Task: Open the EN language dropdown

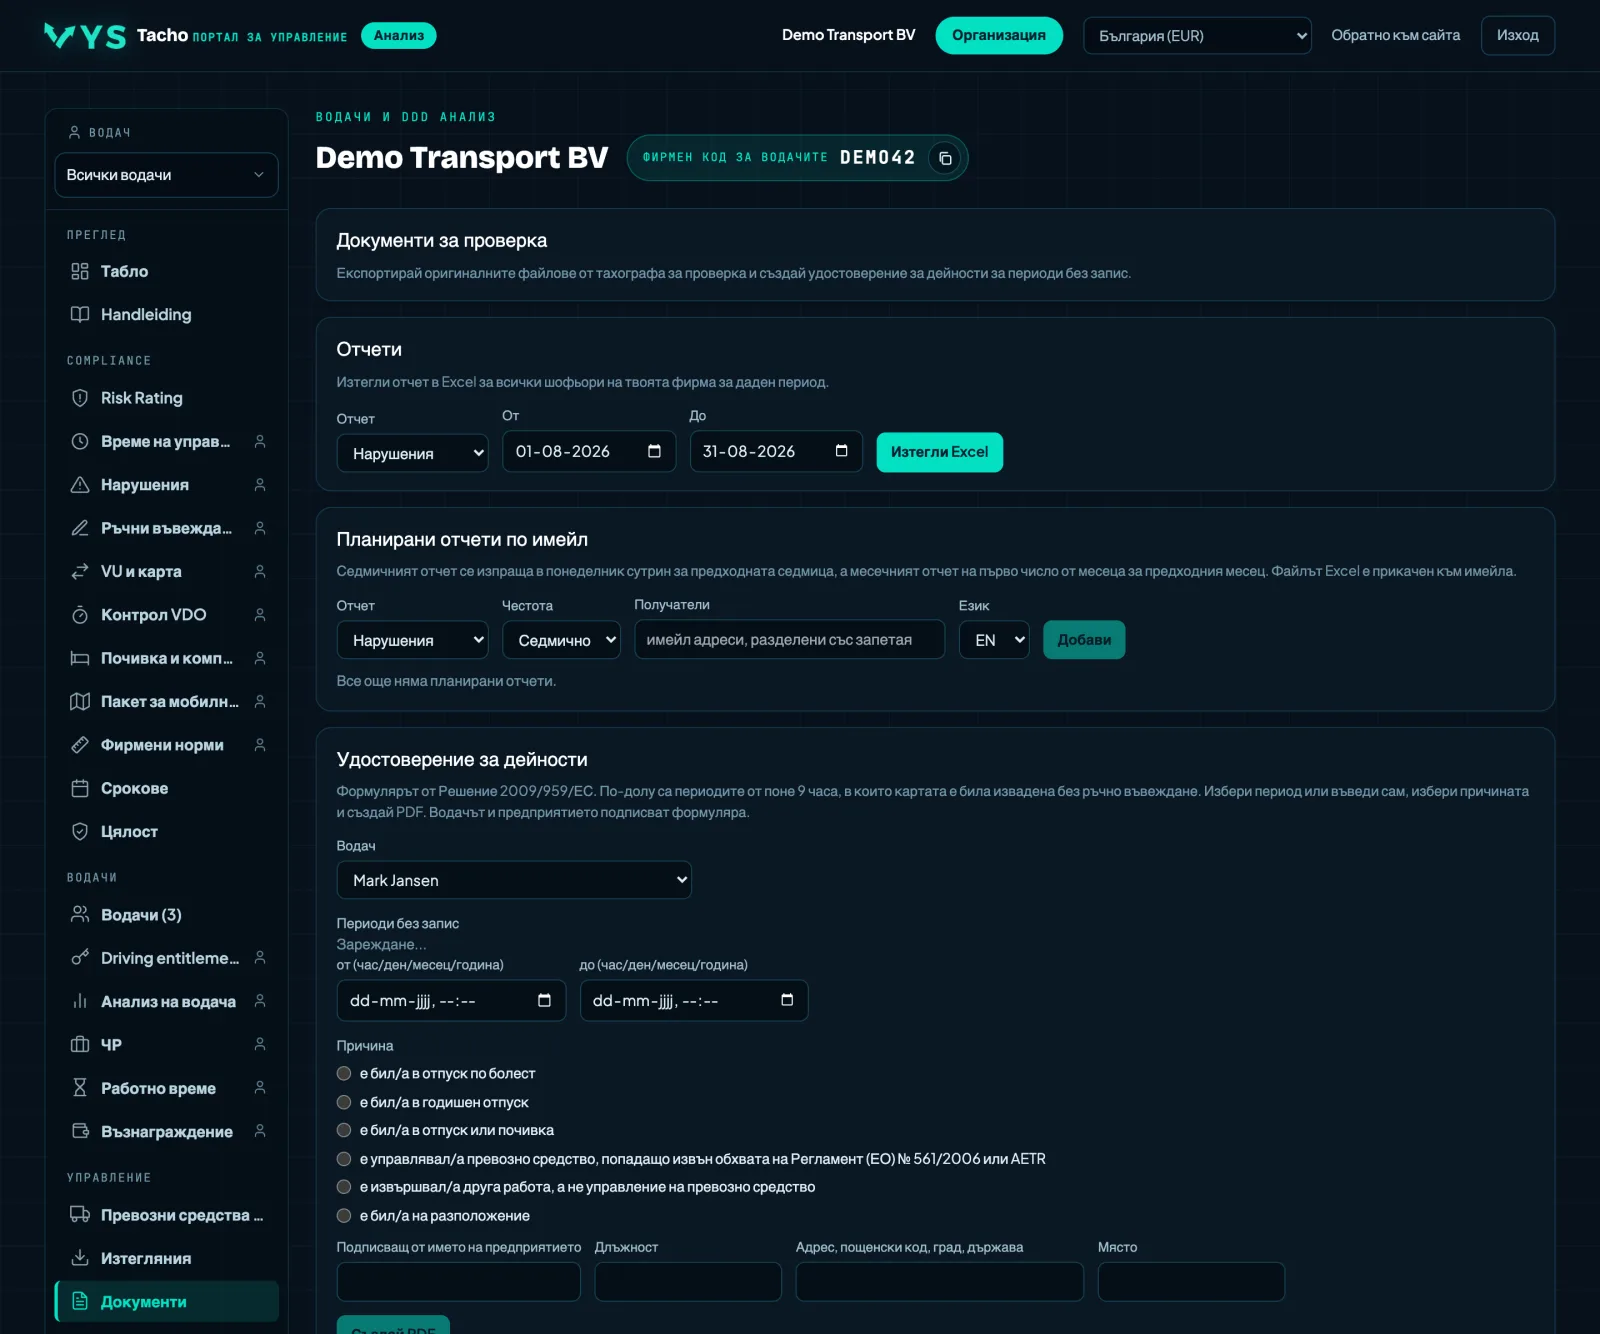Action: [994, 640]
